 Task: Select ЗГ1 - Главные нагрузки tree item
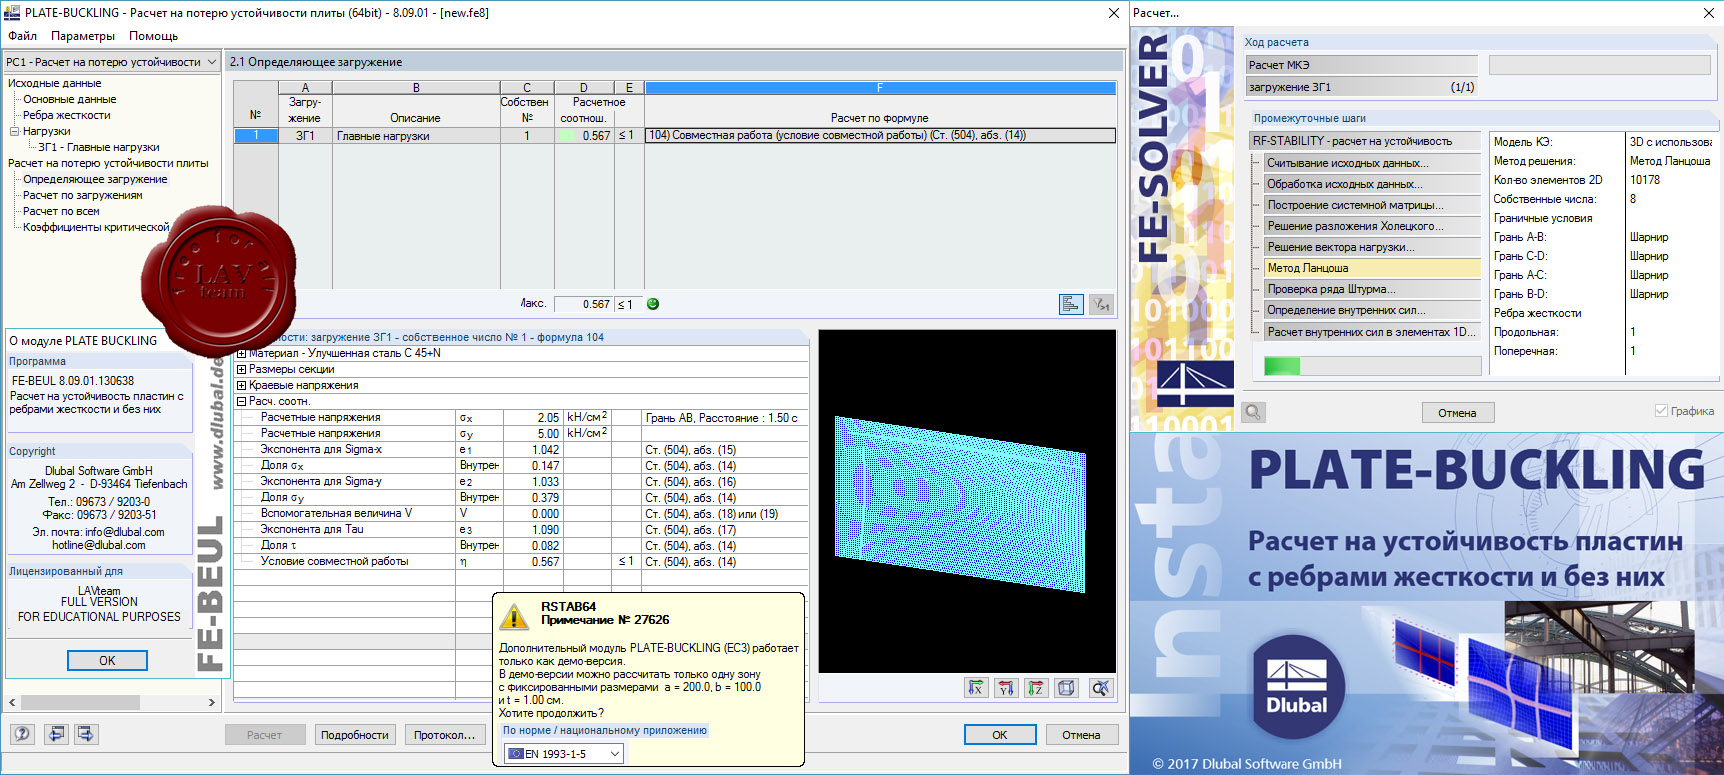tap(99, 147)
